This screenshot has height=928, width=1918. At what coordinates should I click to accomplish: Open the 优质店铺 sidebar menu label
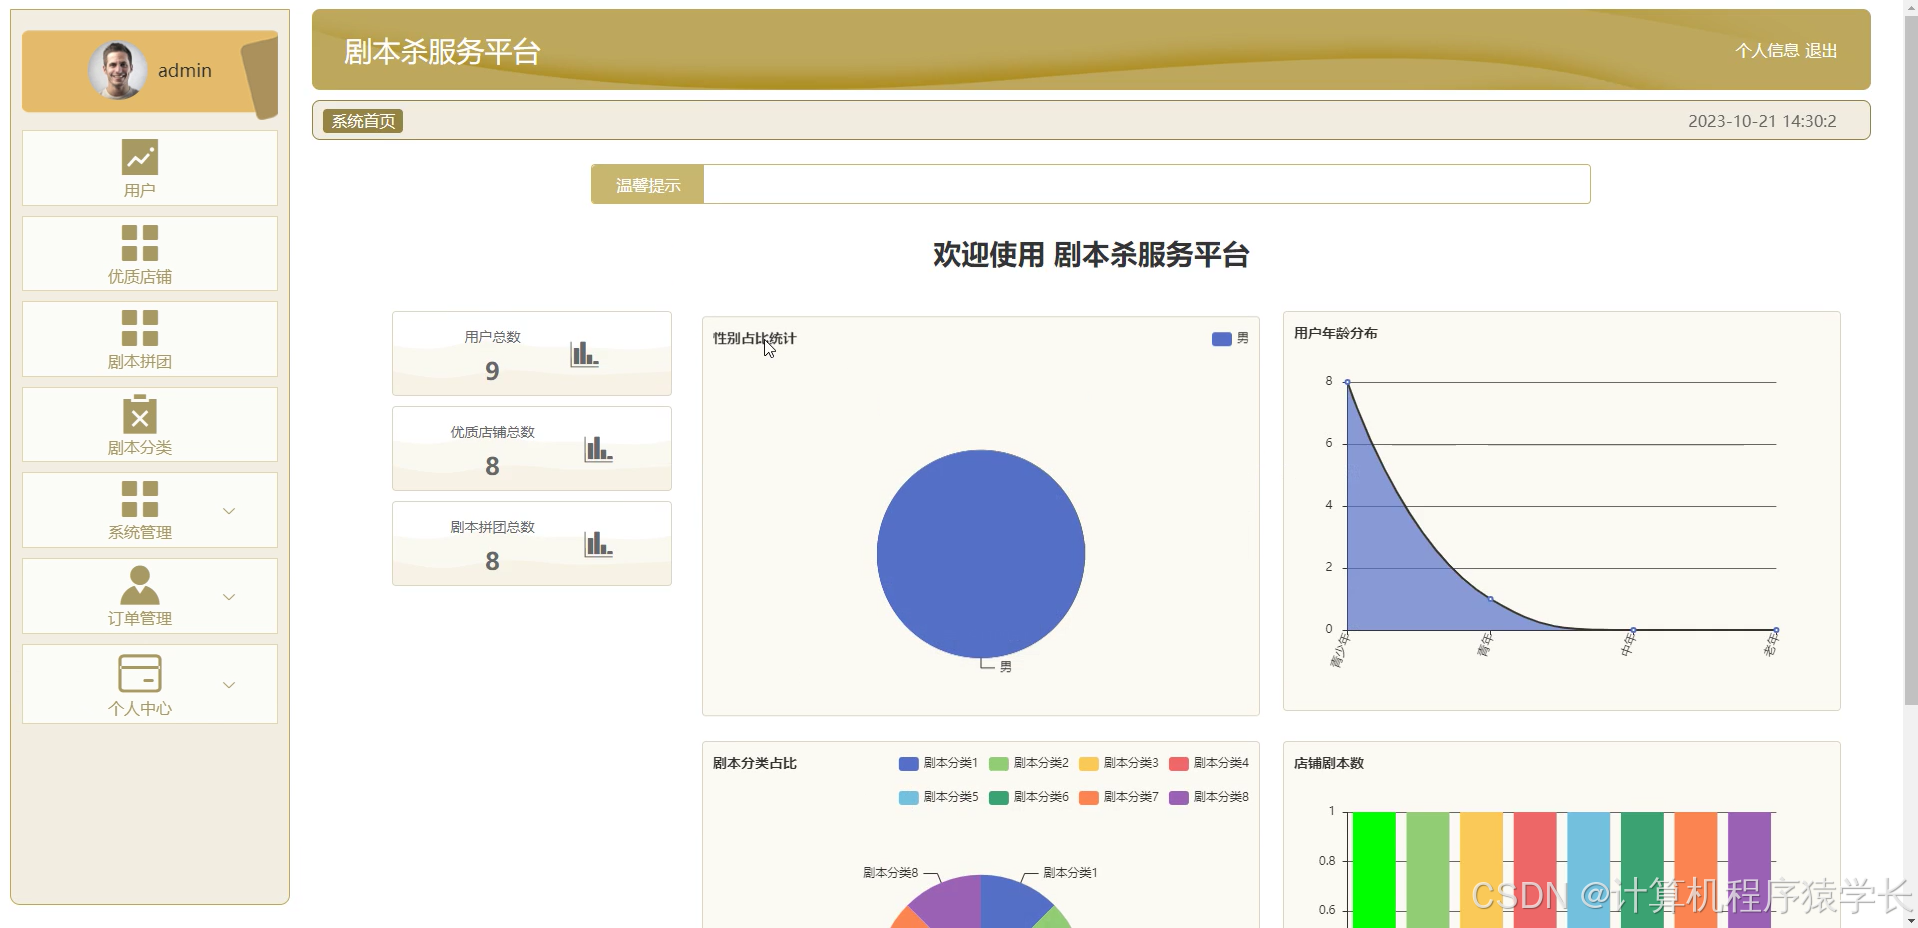140,277
